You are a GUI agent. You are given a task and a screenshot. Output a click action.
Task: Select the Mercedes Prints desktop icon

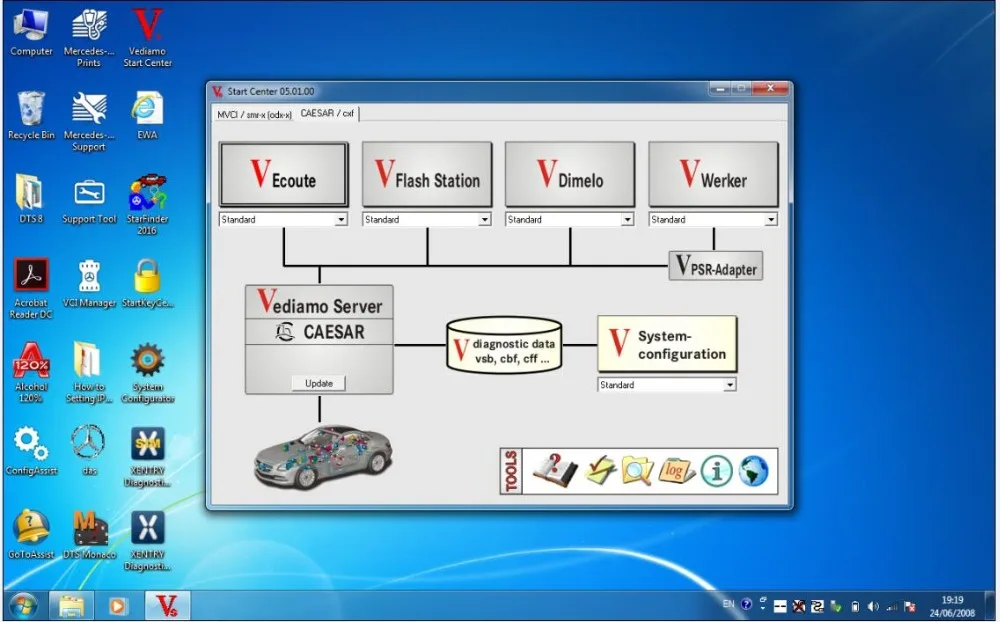pos(89,38)
